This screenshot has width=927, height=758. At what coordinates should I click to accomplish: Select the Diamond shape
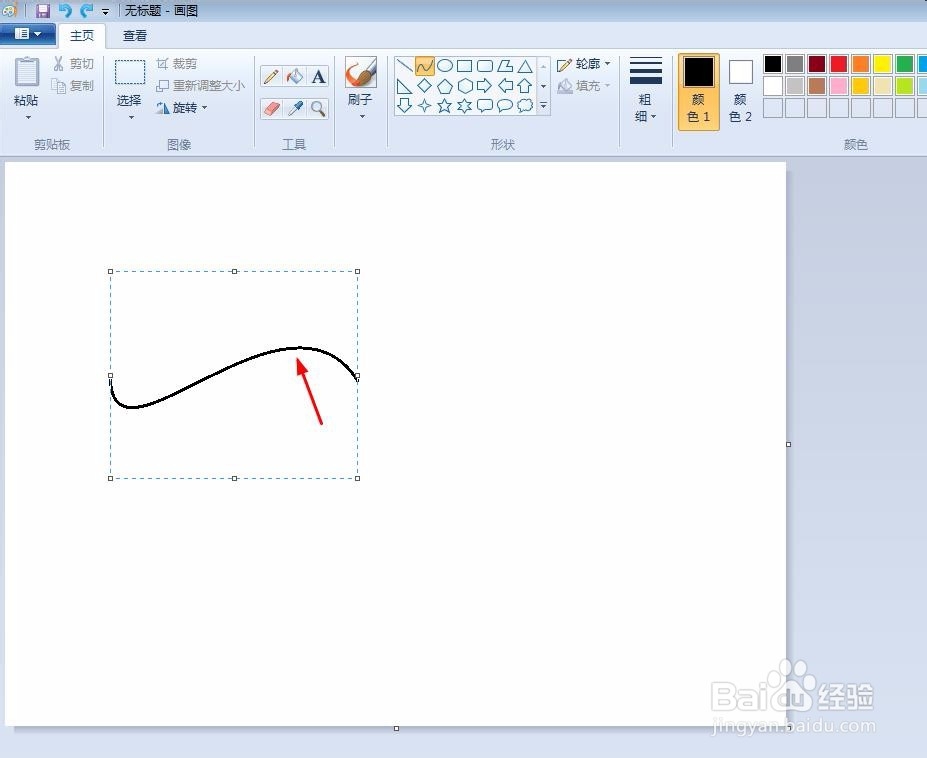pos(424,86)
